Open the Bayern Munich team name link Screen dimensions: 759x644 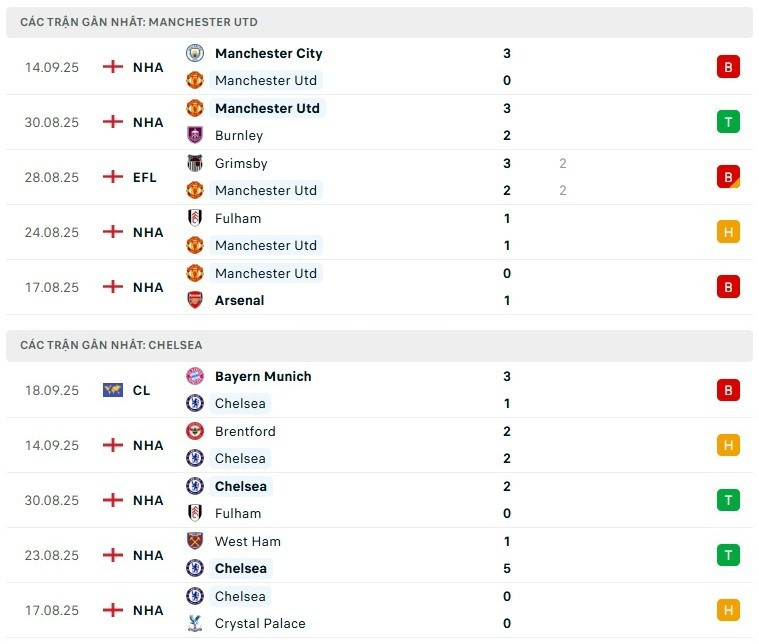click(263, 376)
